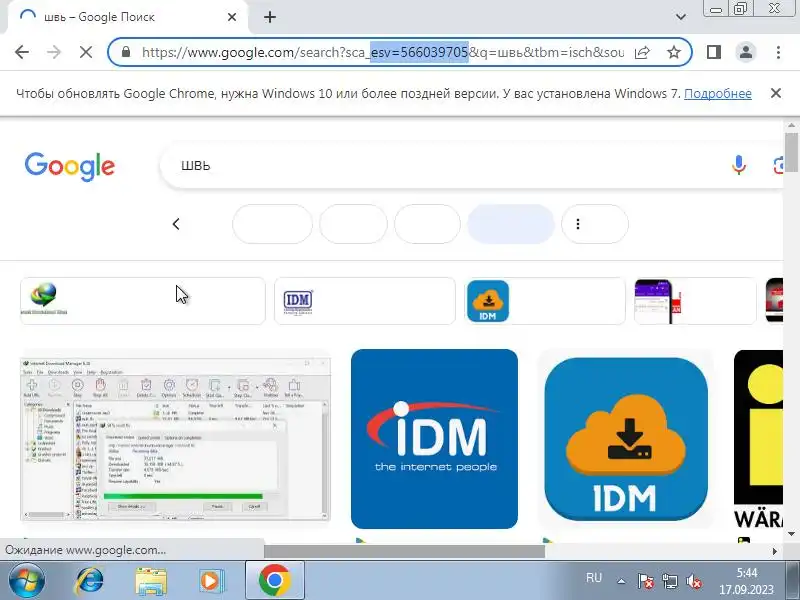Select the second empty filter chip
Screen dimensions: 800x600
coord(354,224)
